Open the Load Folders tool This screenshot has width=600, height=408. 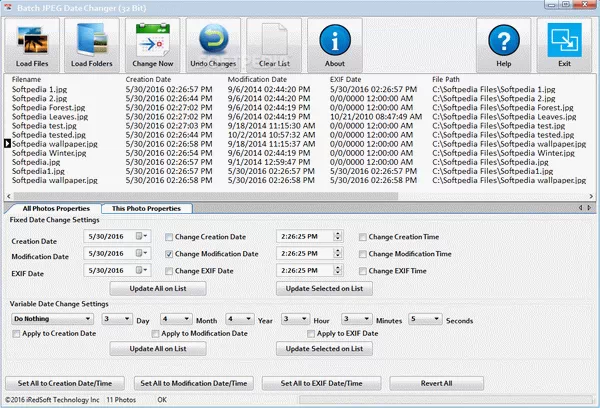[92, 45]
